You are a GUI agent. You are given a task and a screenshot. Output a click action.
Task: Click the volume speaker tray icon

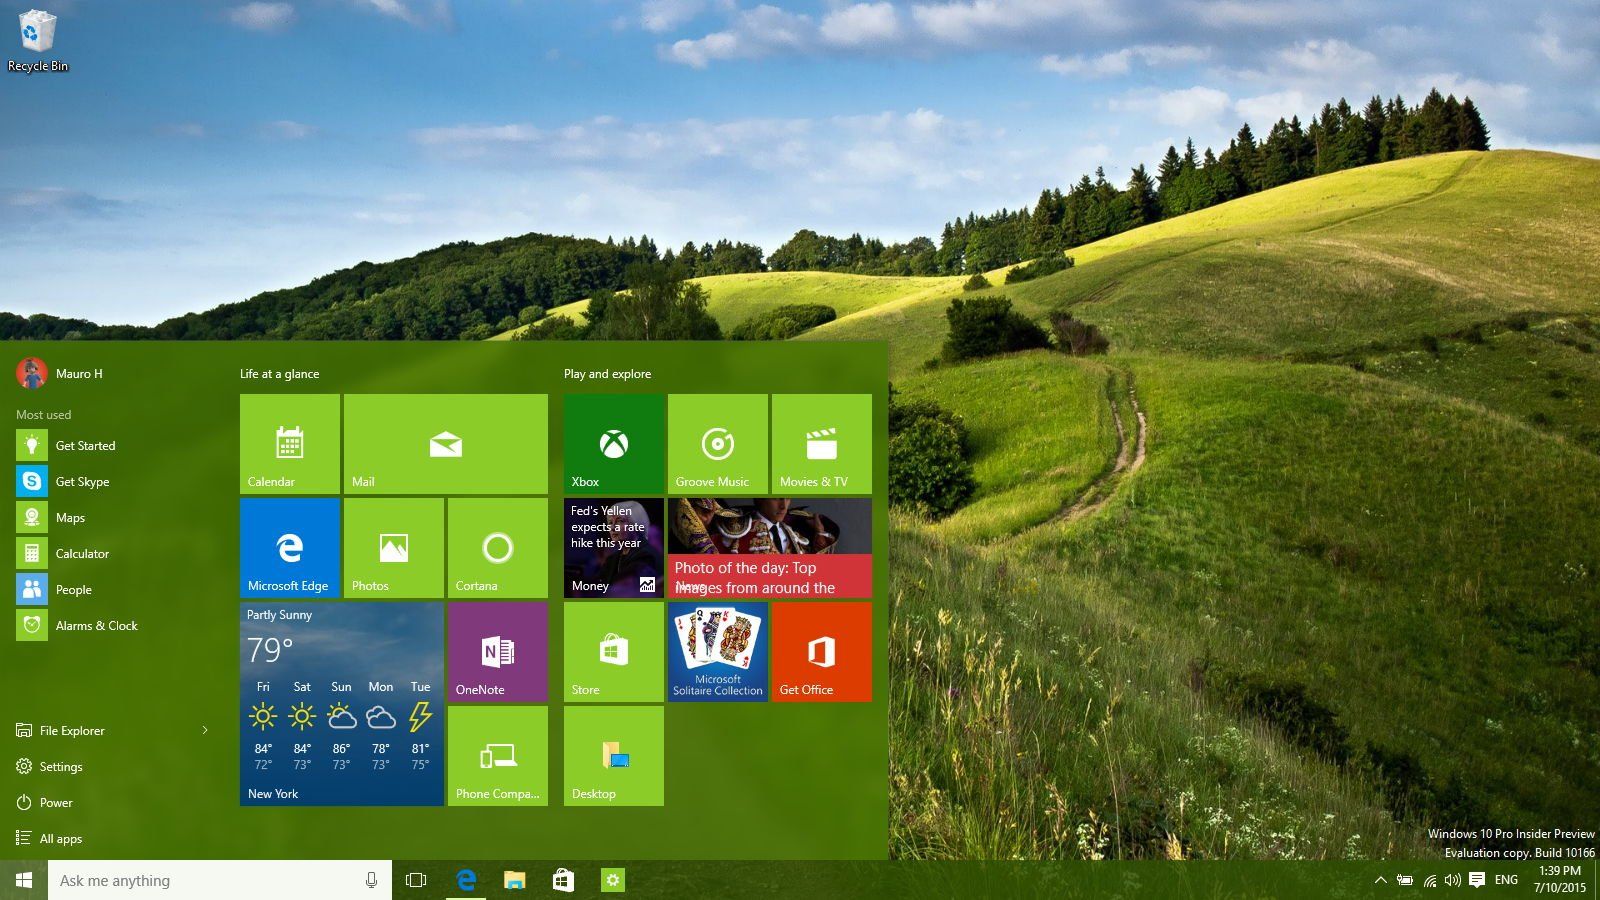click(x=1453, y=880)
